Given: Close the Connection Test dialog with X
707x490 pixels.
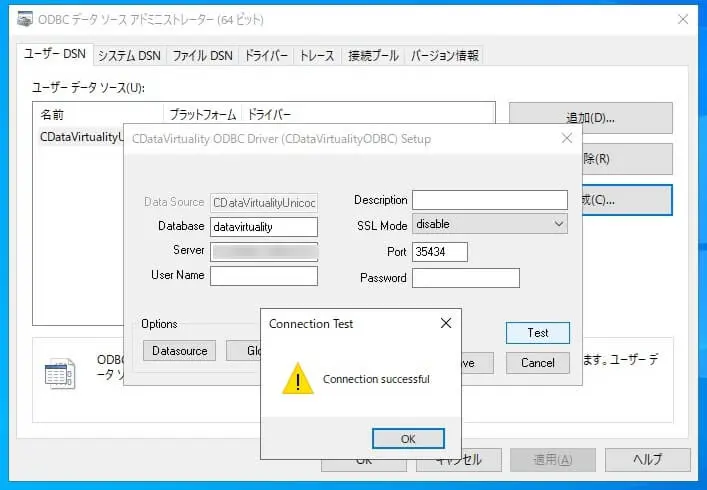Looking at the screenshot, I should click(446, 323).
